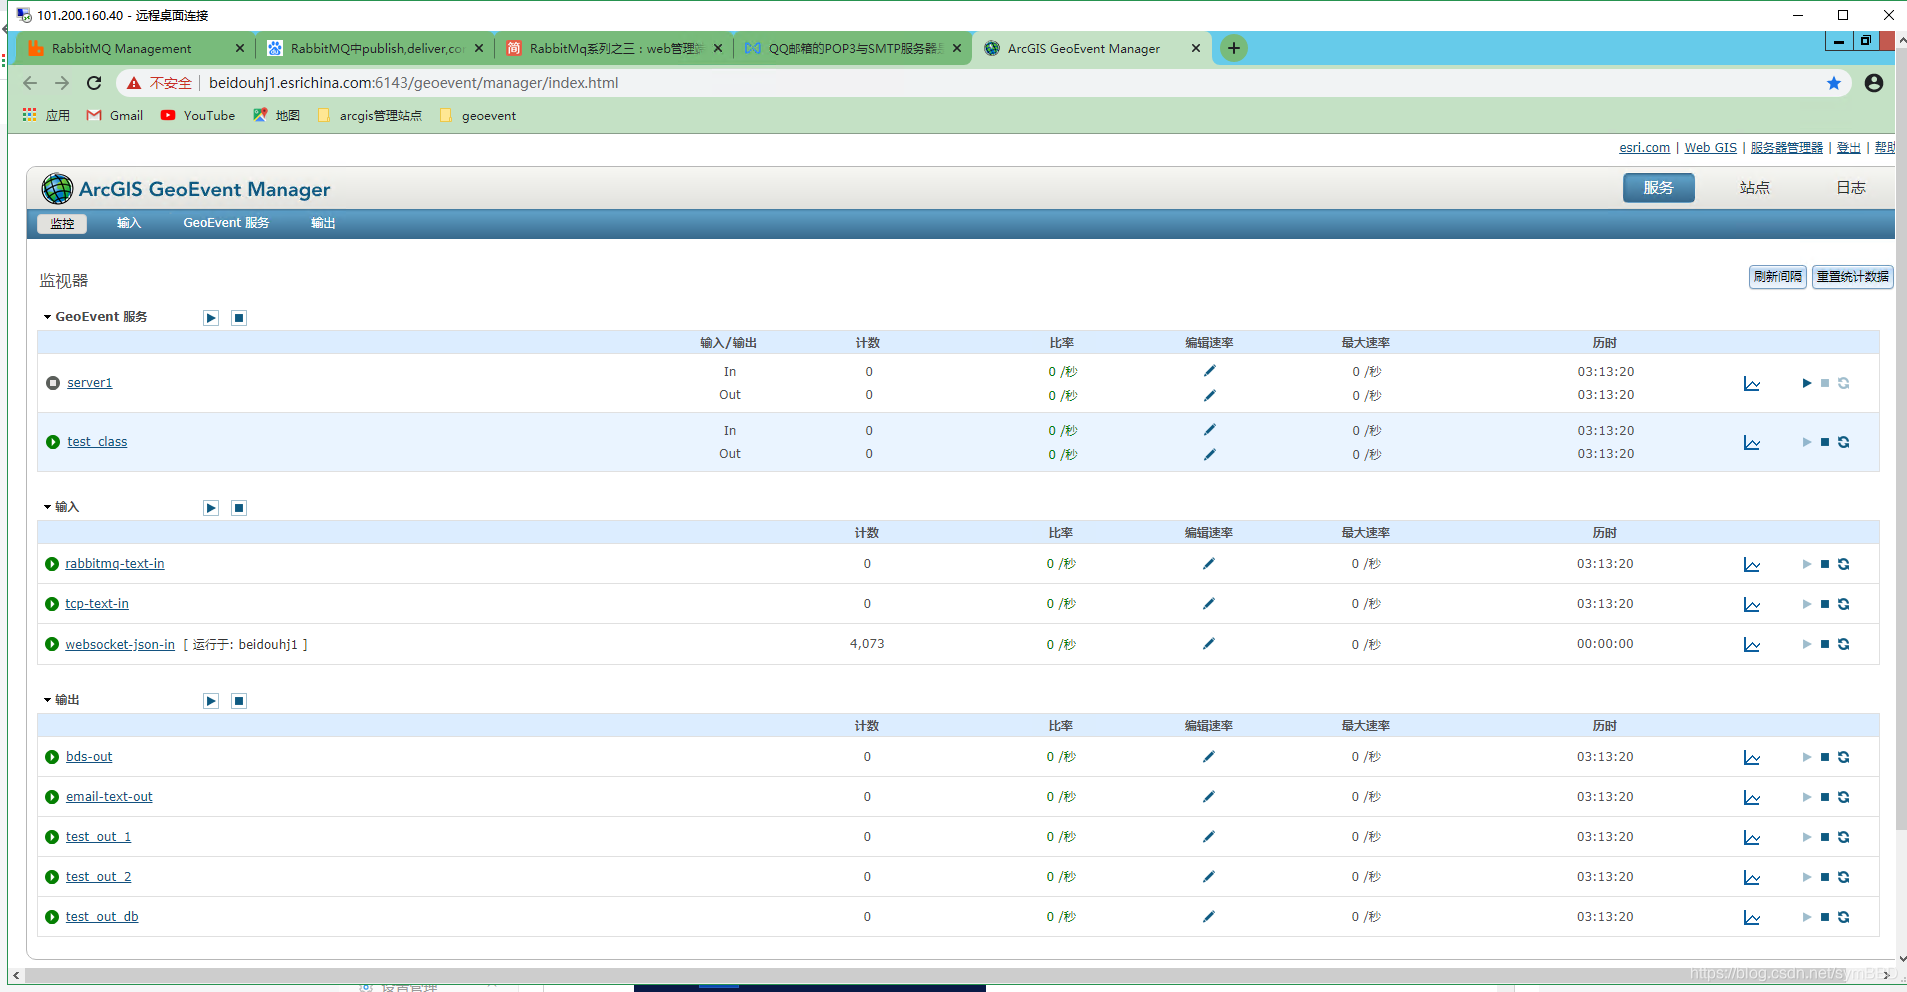This screenshot has height=992, width=1907.
Task: Restart the email-text-out output
Action: 1843,797
